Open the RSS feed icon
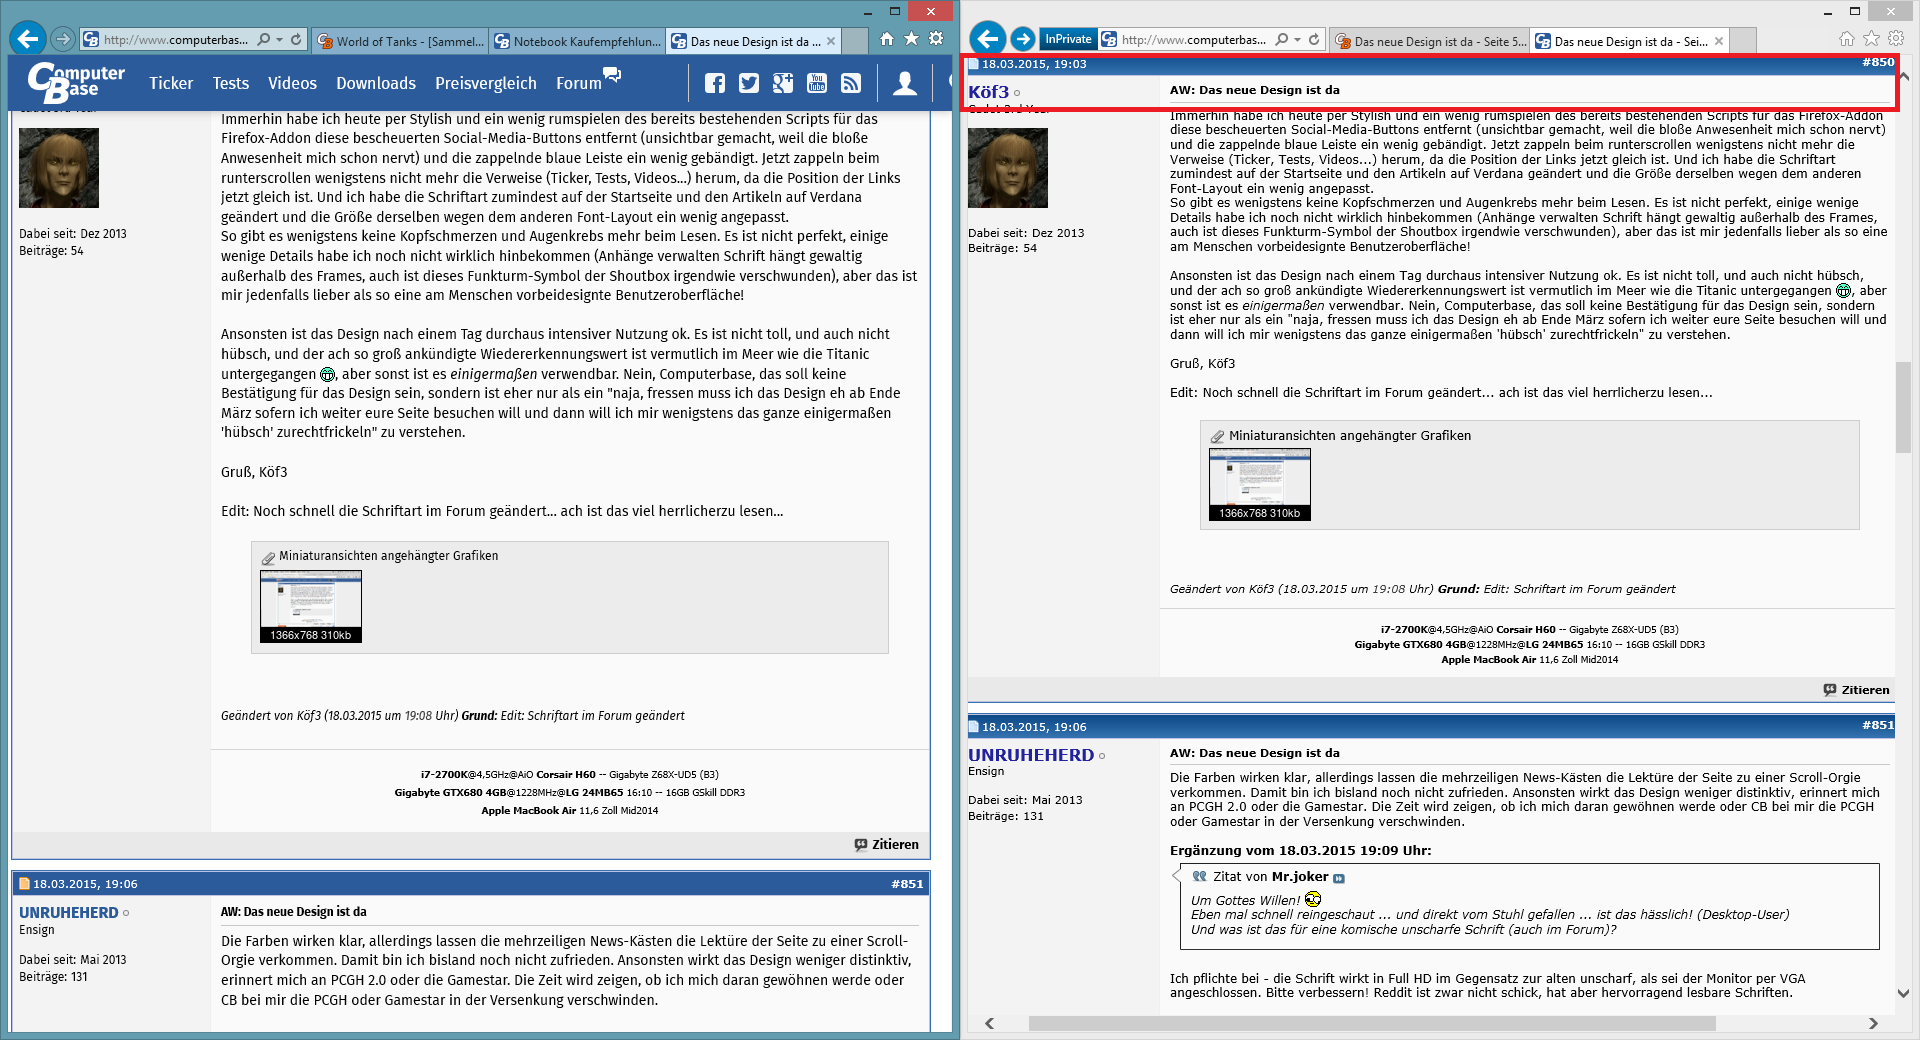1920x1040 pixels. click(851, 83)
